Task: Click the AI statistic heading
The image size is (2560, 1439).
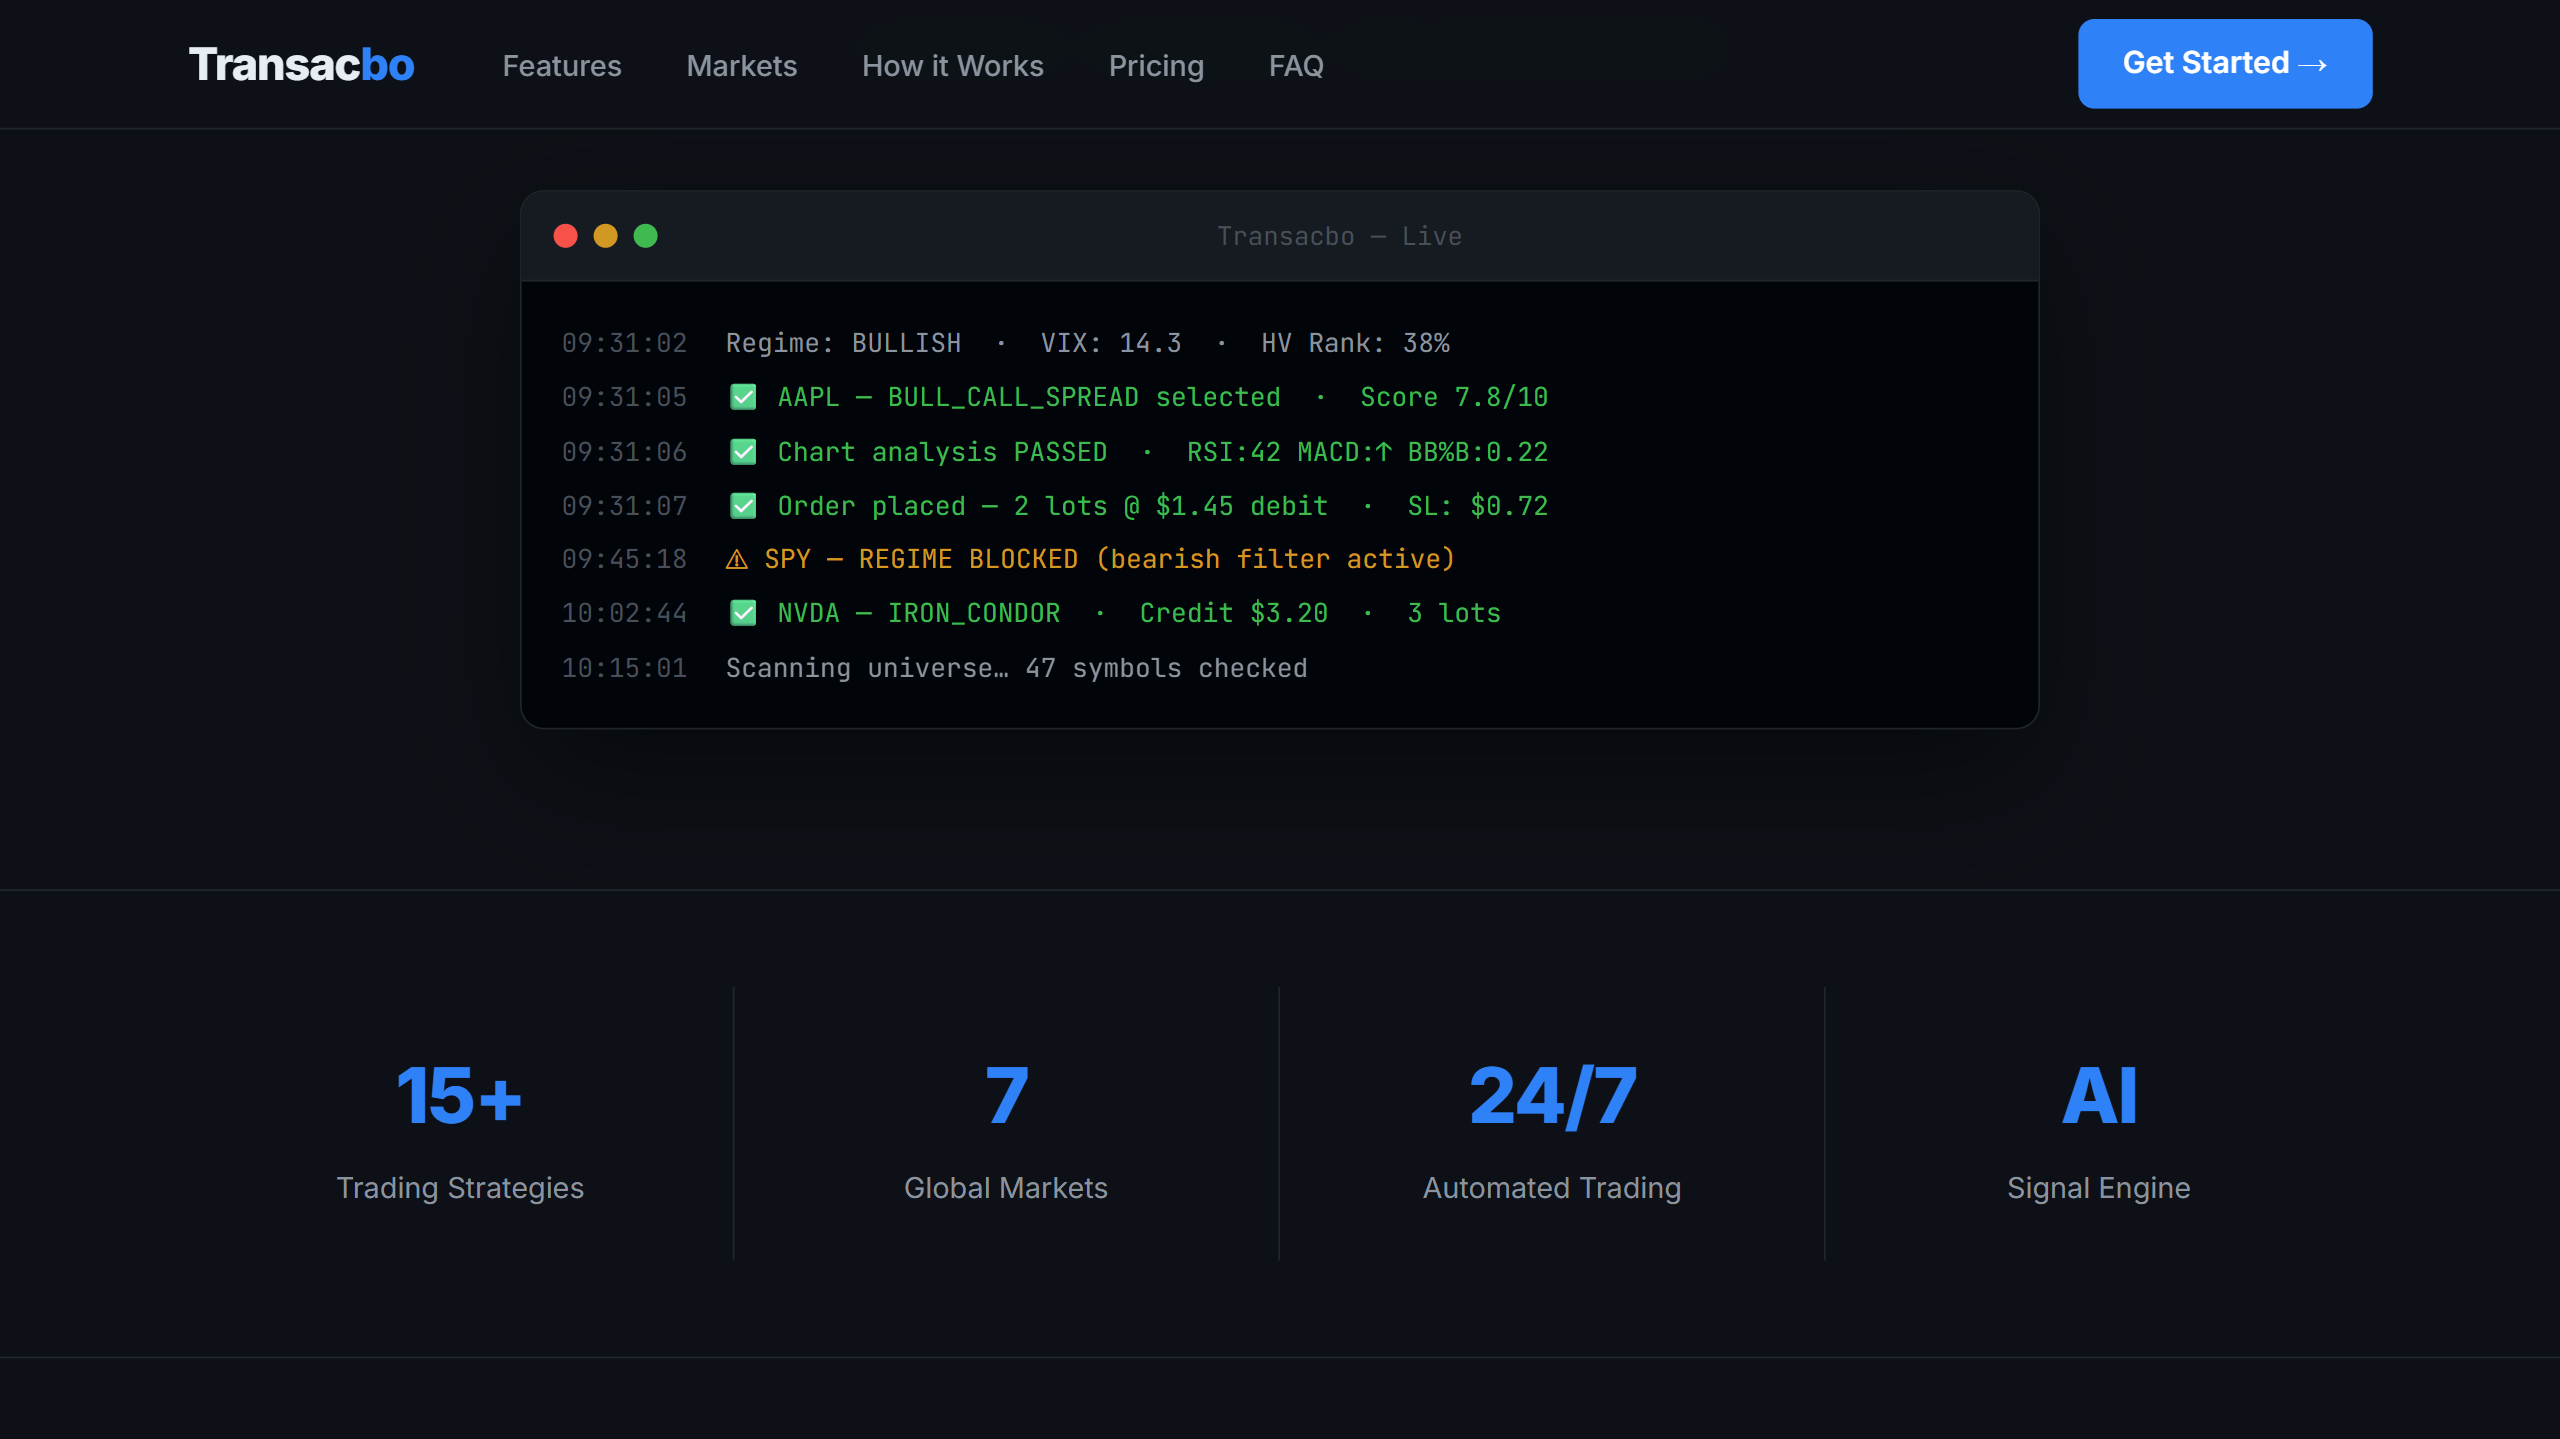Action: pos(2099,1096)
